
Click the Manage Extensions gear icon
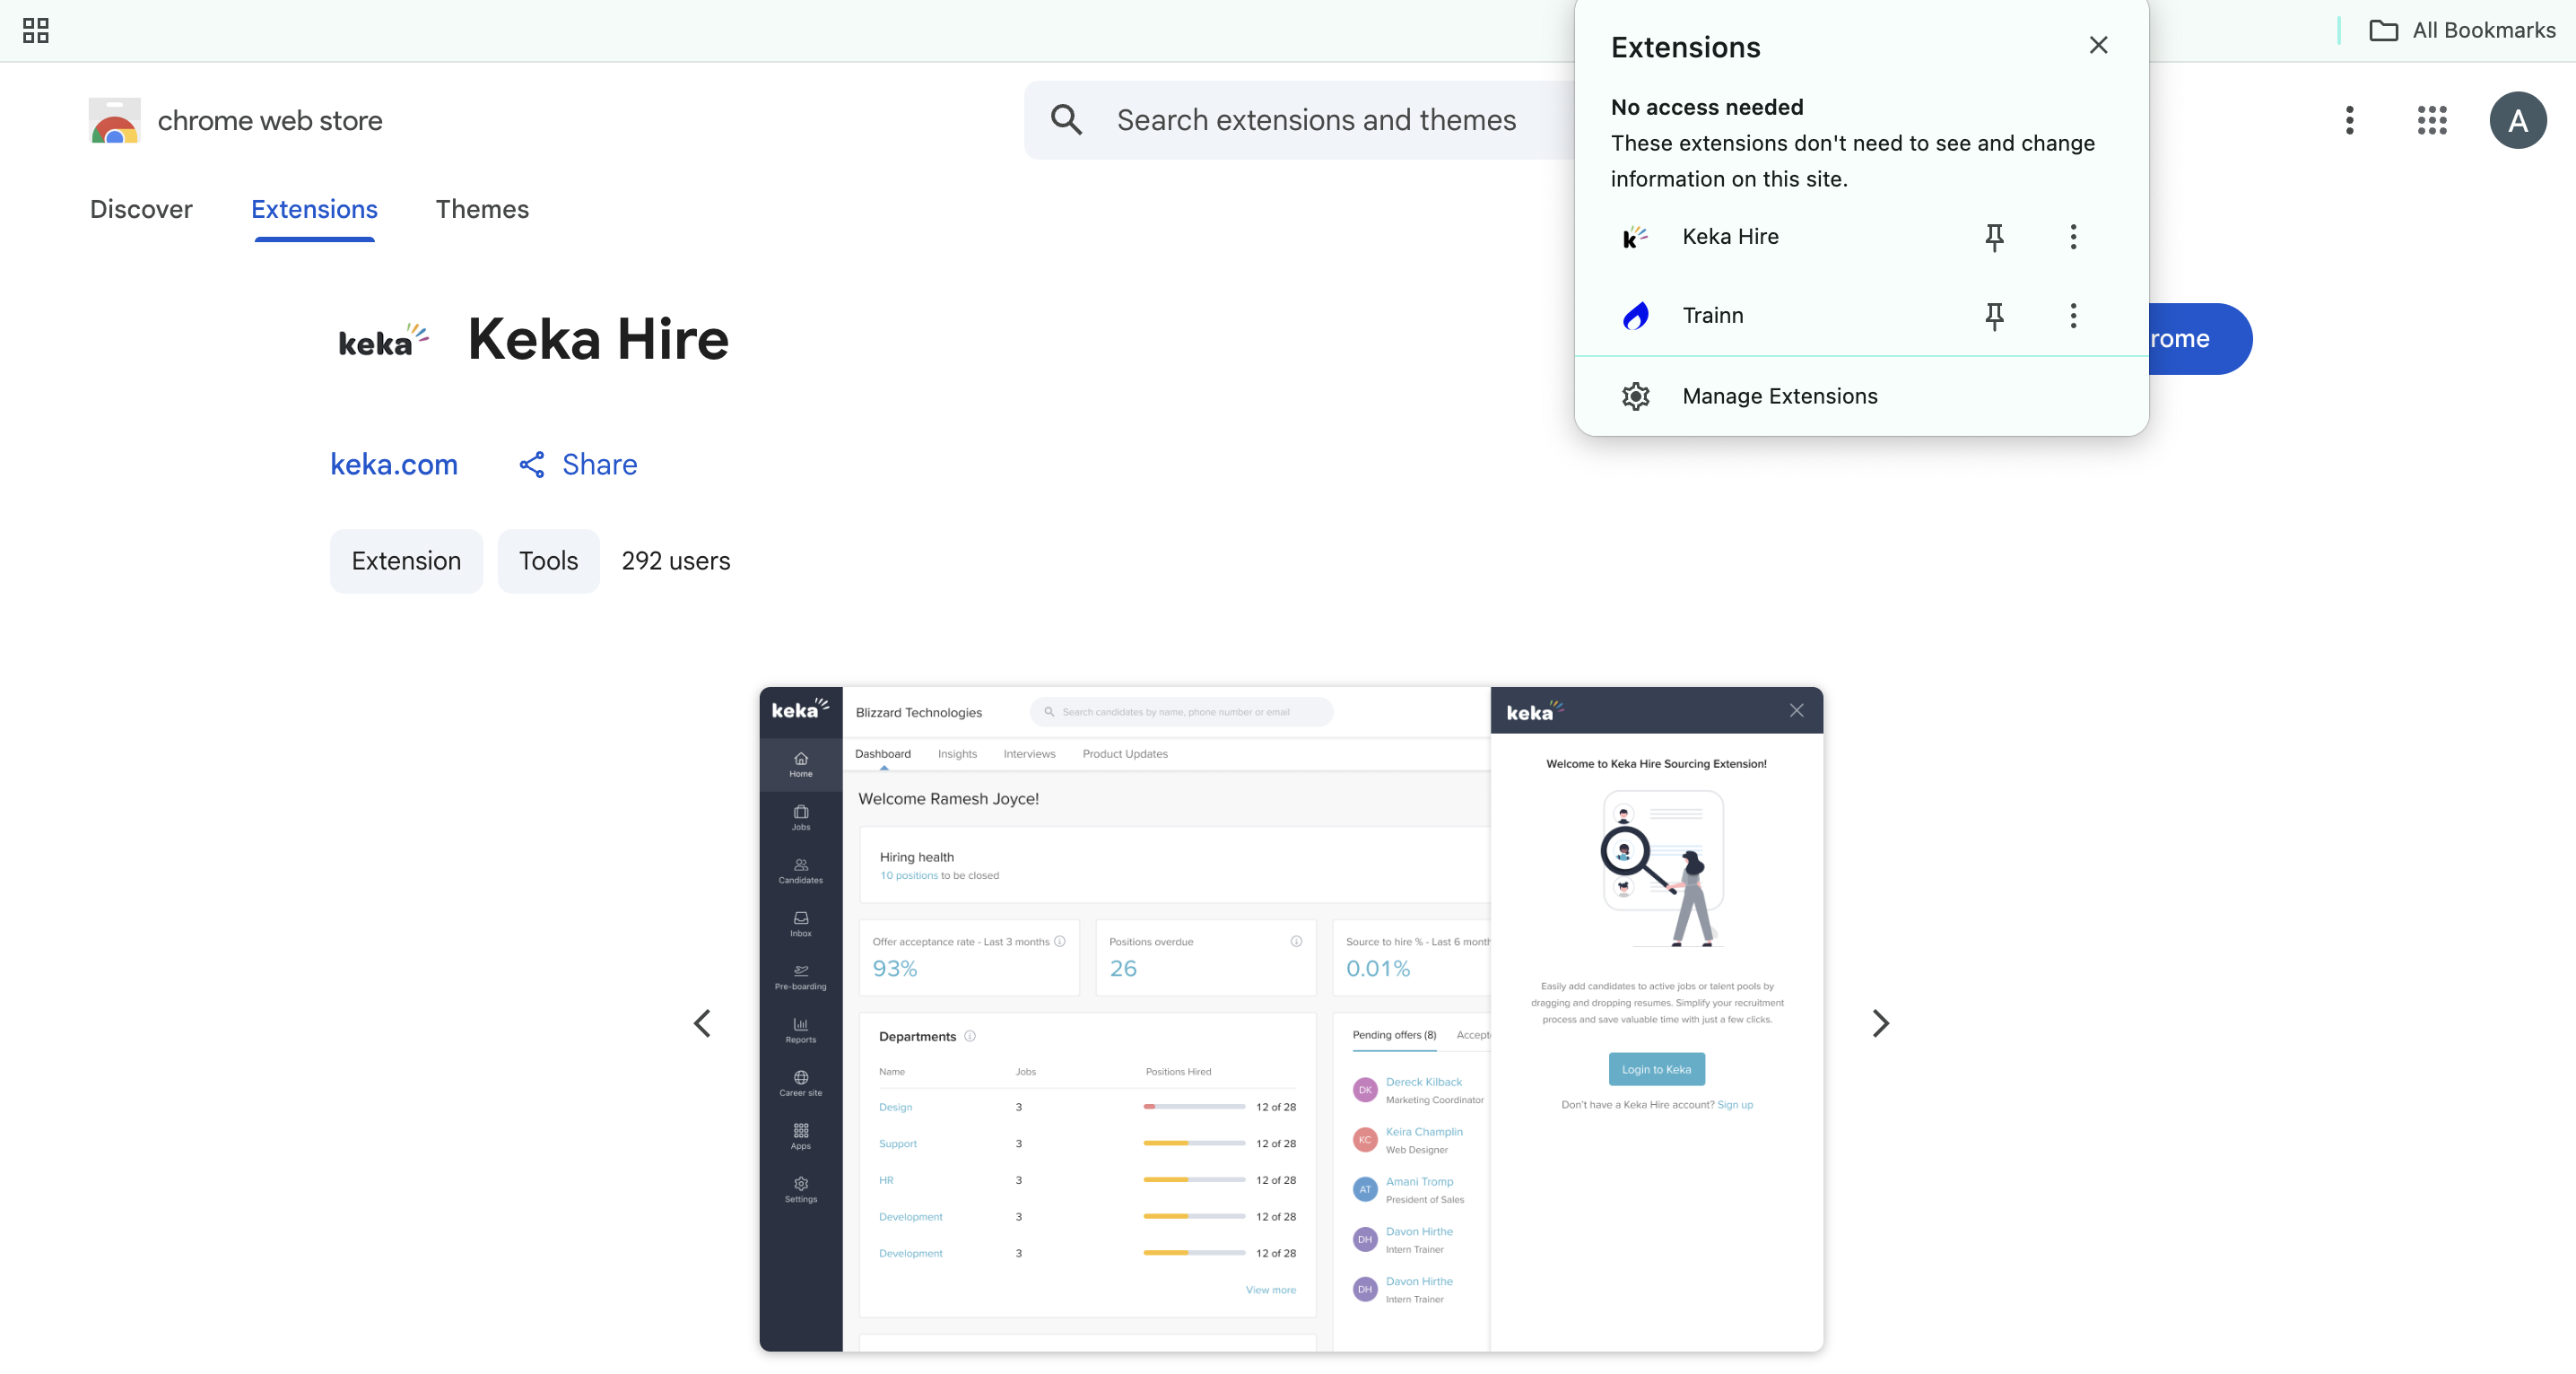pos(1635,396)
